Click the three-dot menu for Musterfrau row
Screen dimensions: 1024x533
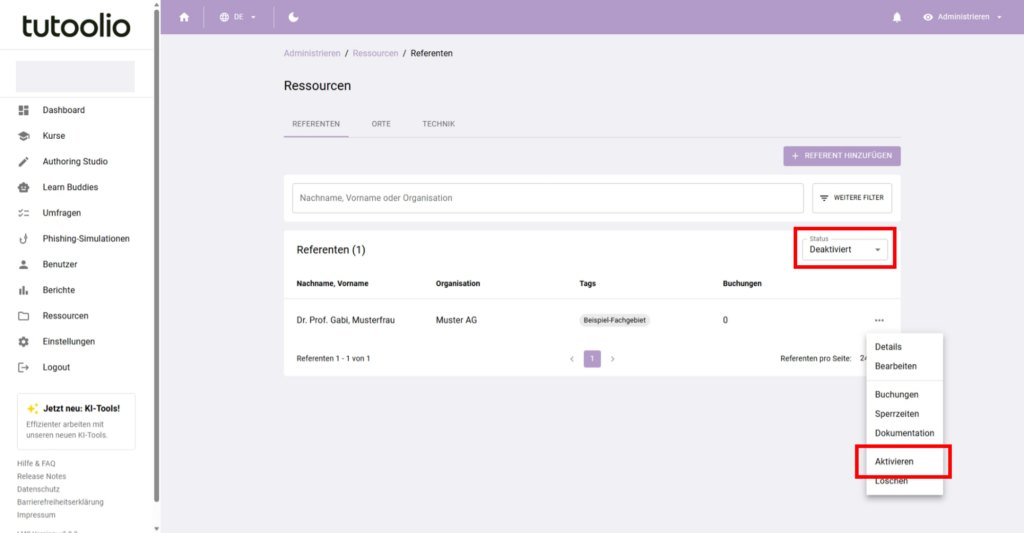879,320
